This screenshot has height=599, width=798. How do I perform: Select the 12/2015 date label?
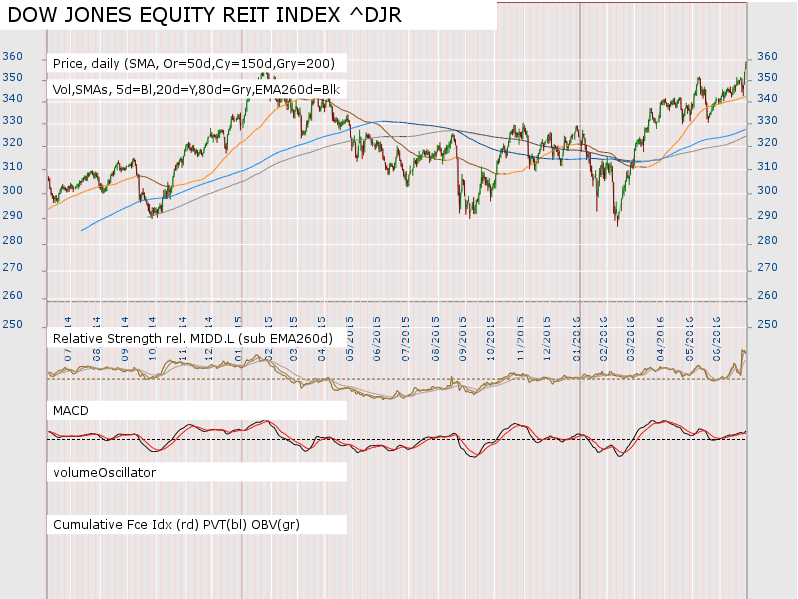pyautogui.click(x=547, y=339)
